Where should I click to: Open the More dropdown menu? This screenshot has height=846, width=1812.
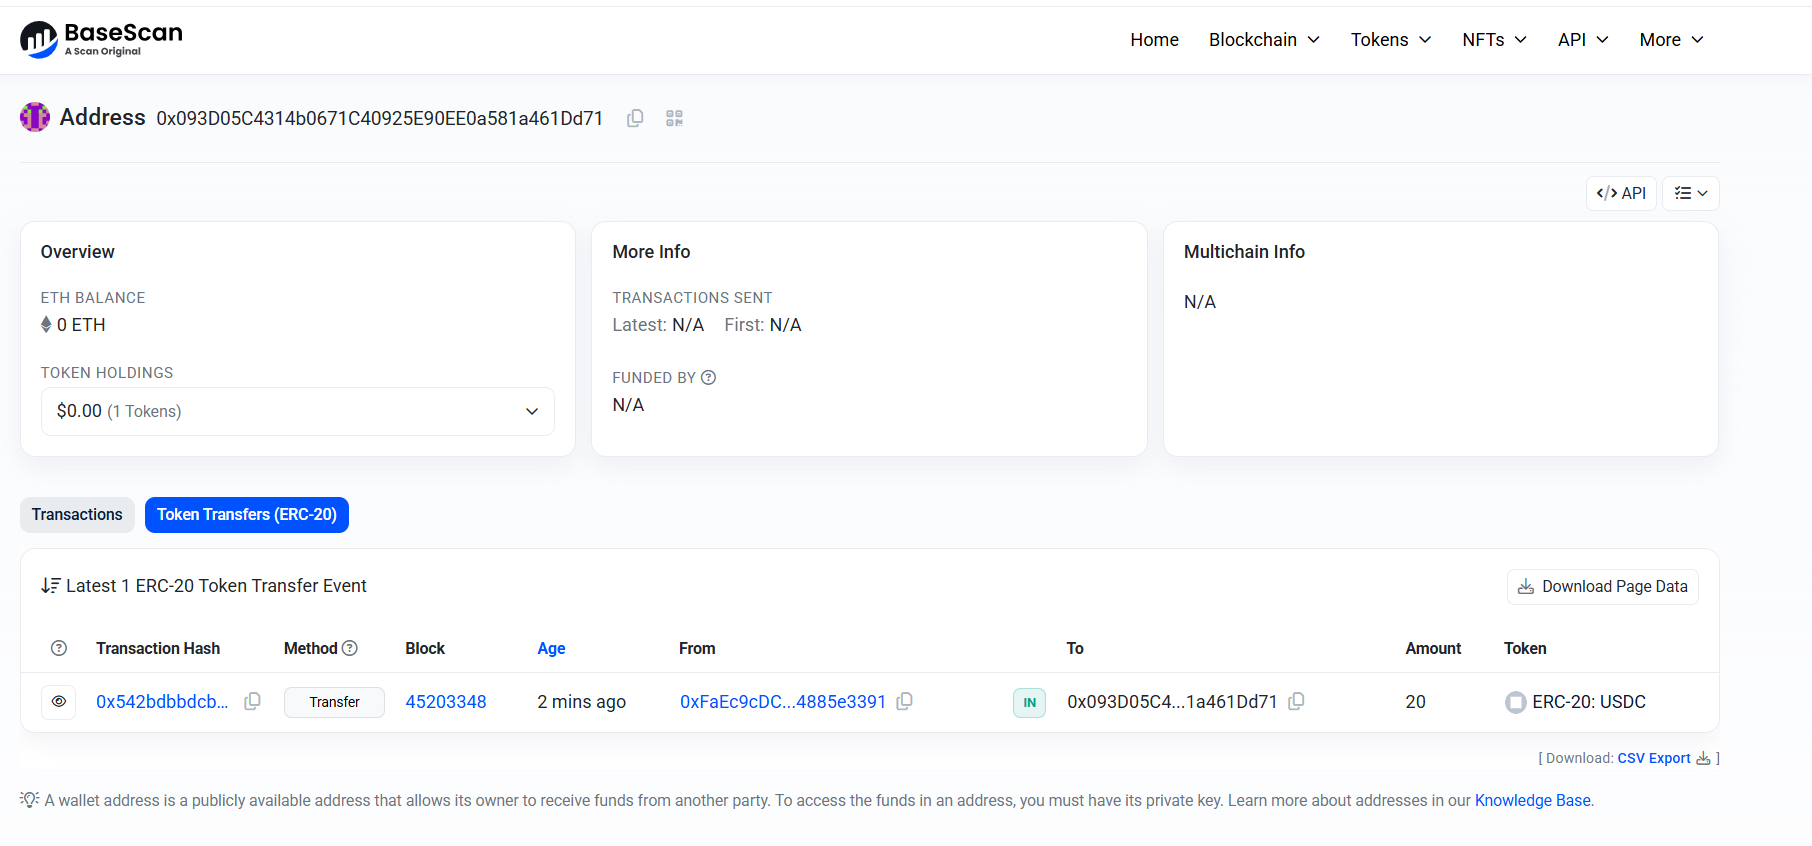pyautogui.click(x=1672, y=40)
